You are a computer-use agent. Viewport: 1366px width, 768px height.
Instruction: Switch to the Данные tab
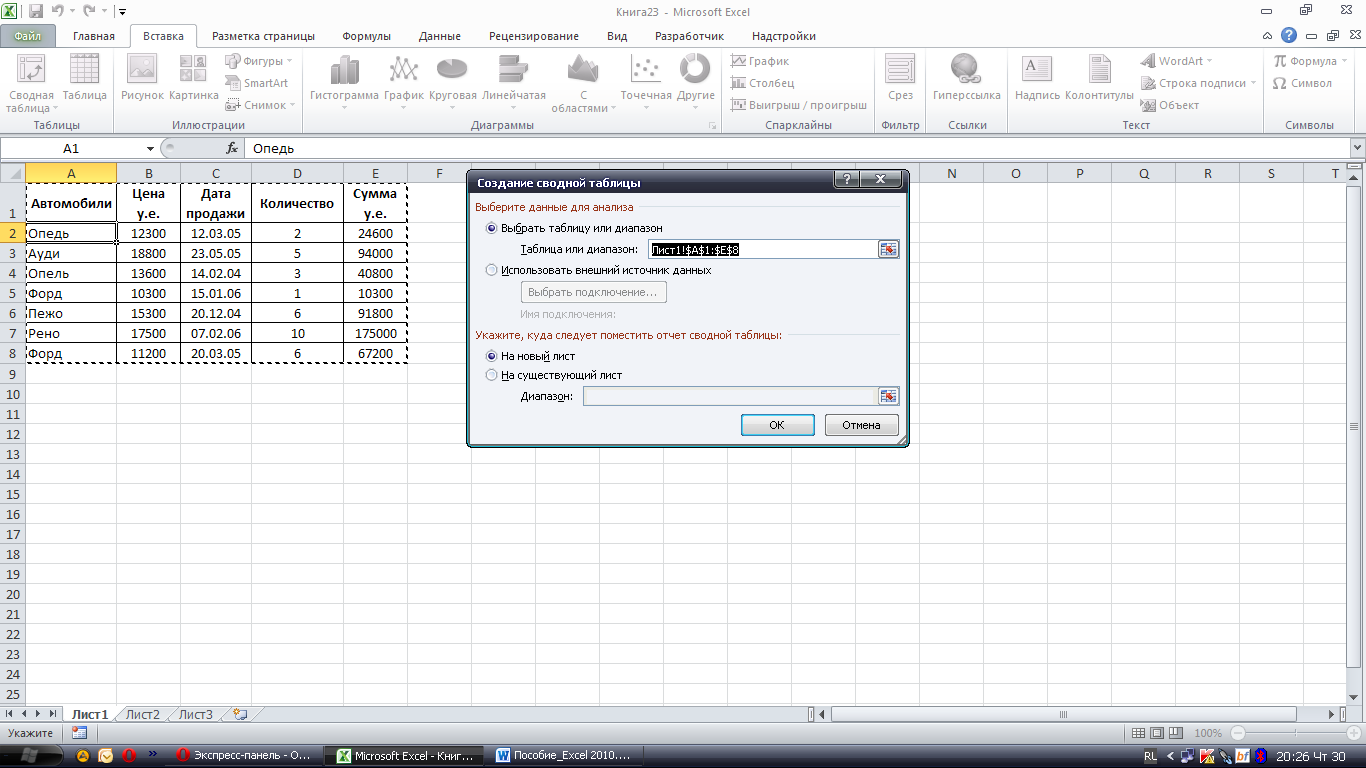[x=440, y=36]
